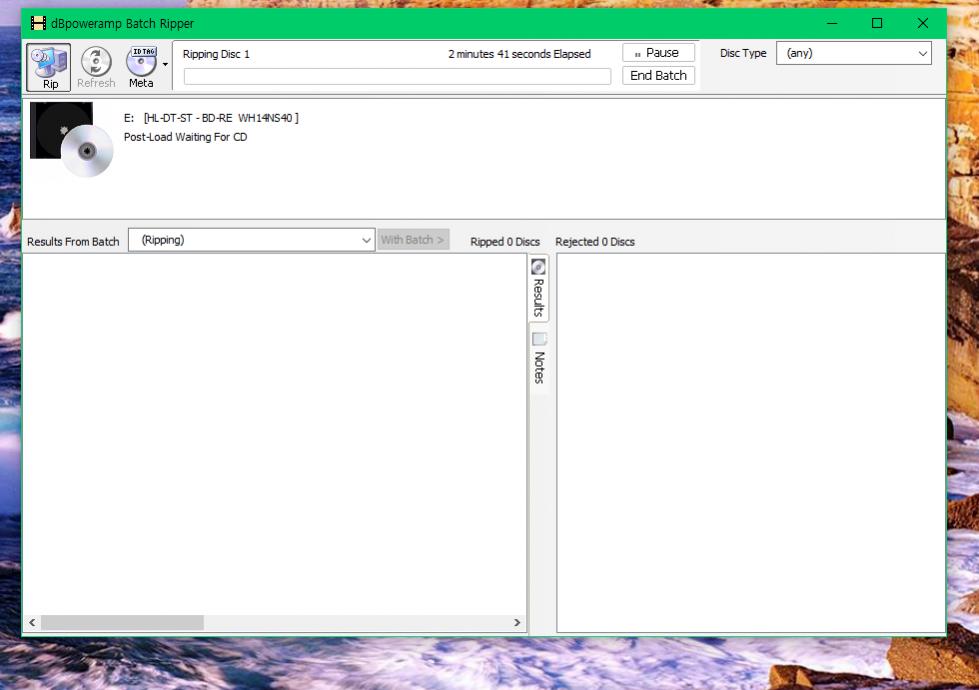Minimize the Batch Ripper window
979x690 pixels.
click(831, 23)
